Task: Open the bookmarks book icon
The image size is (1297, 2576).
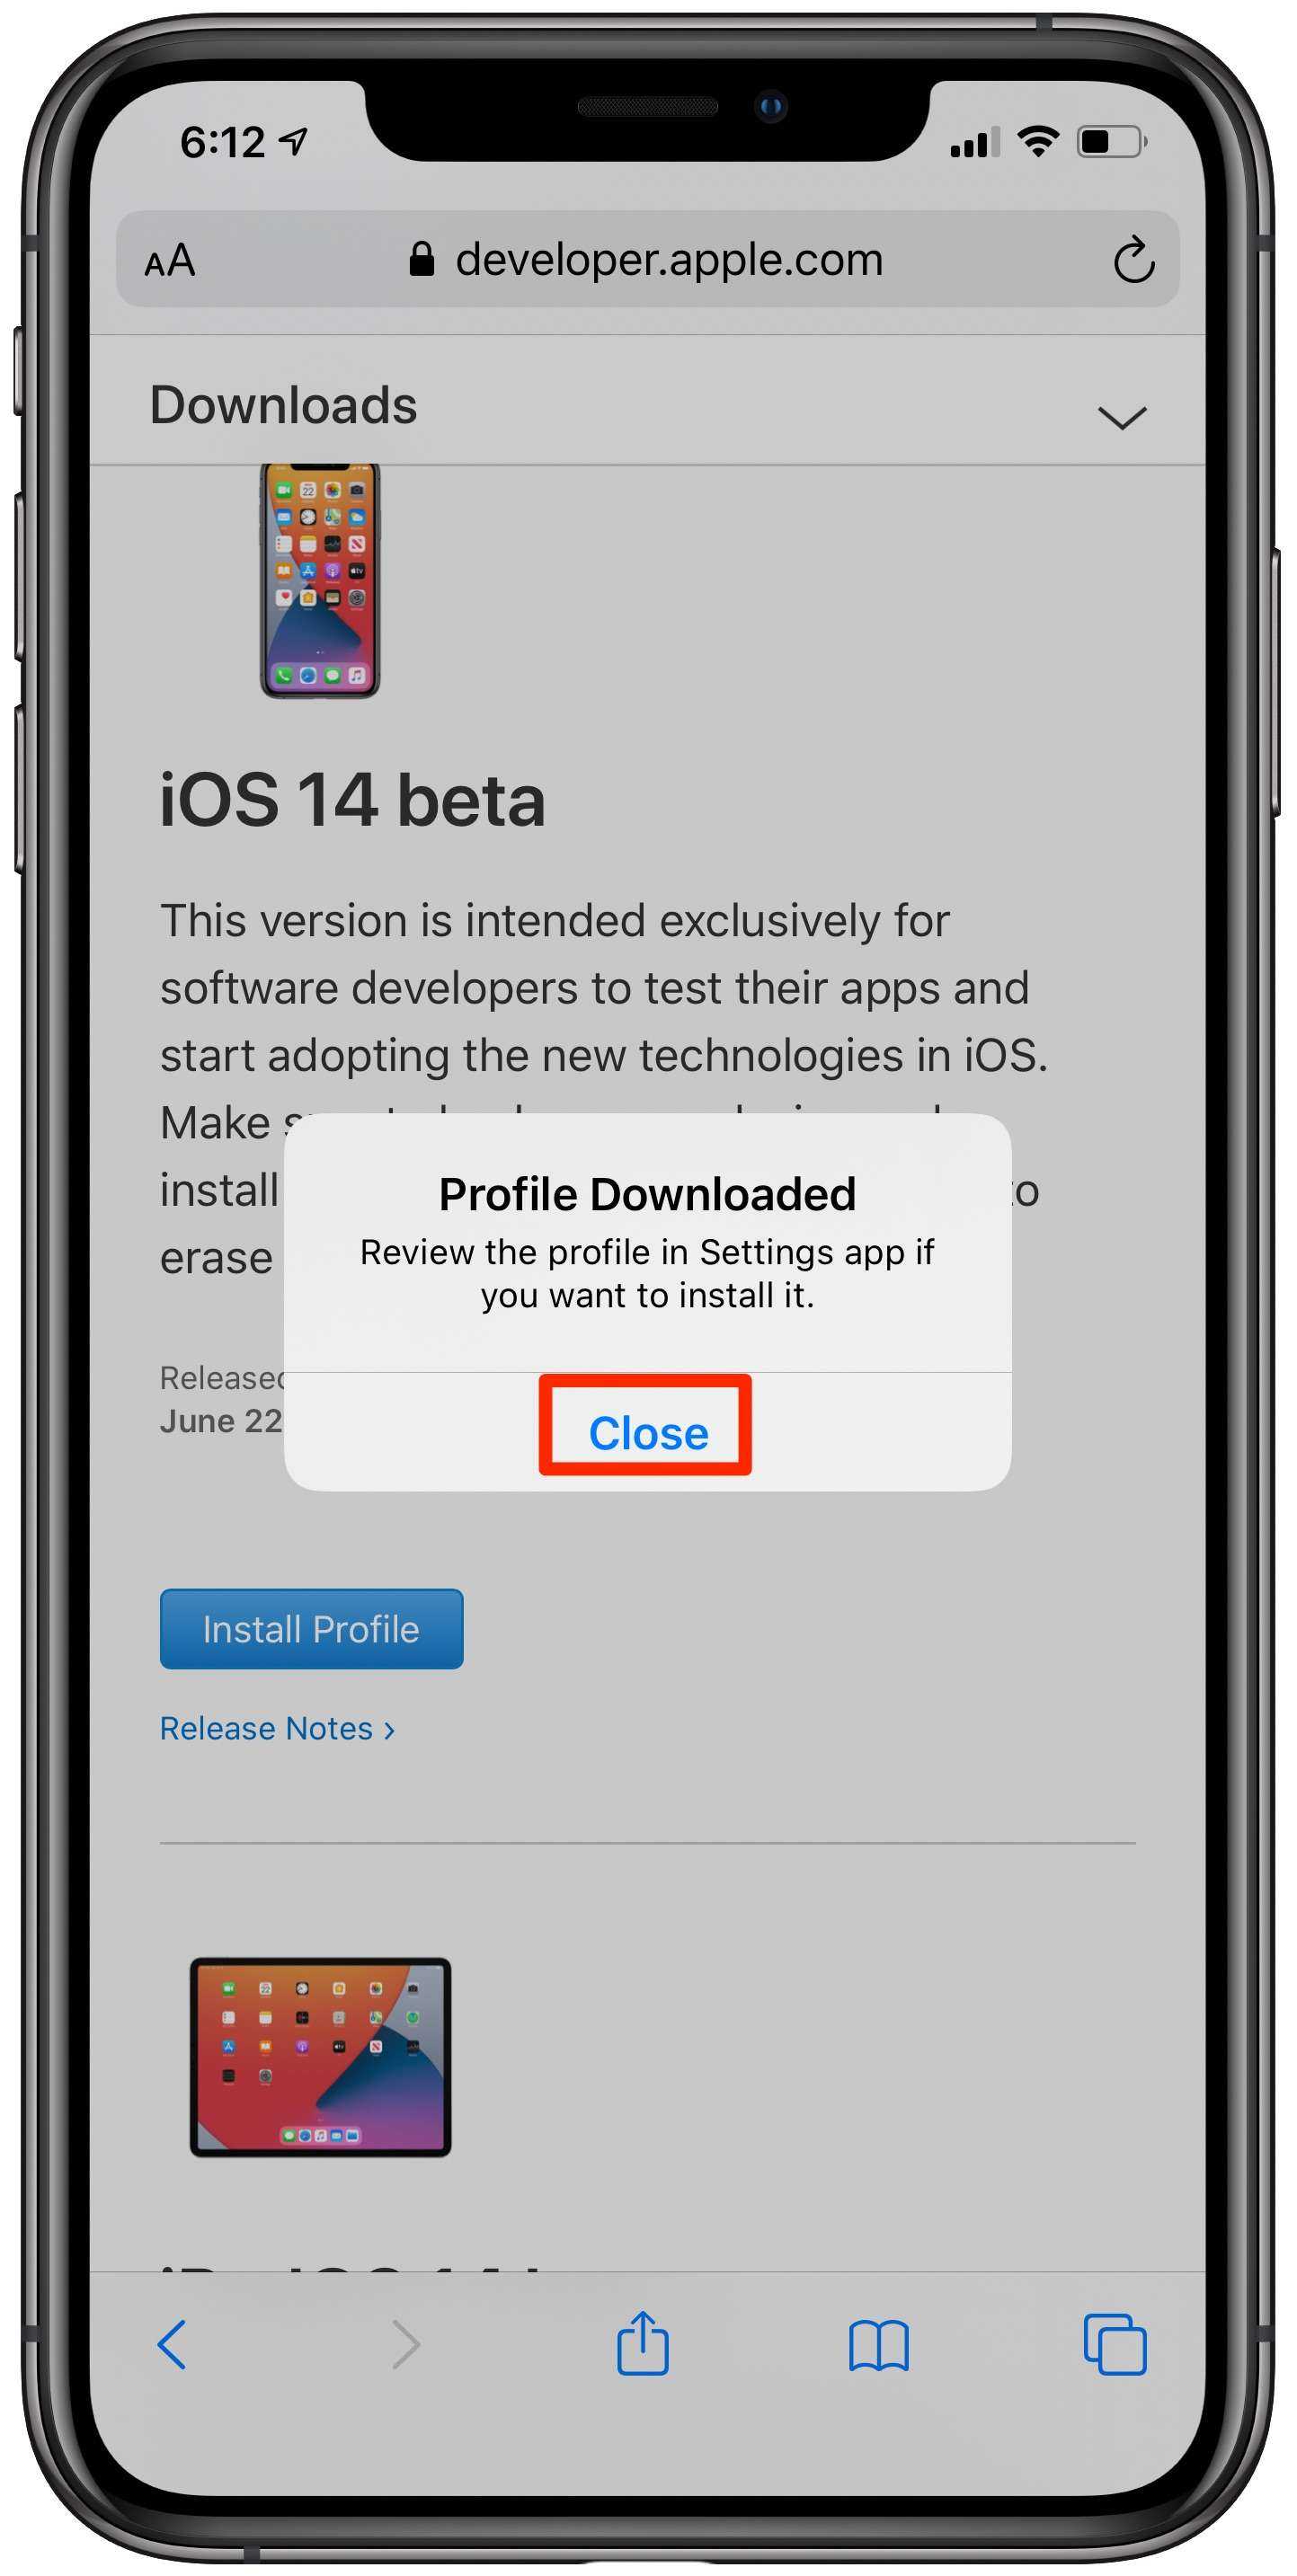Action: tap(878, 2346)
